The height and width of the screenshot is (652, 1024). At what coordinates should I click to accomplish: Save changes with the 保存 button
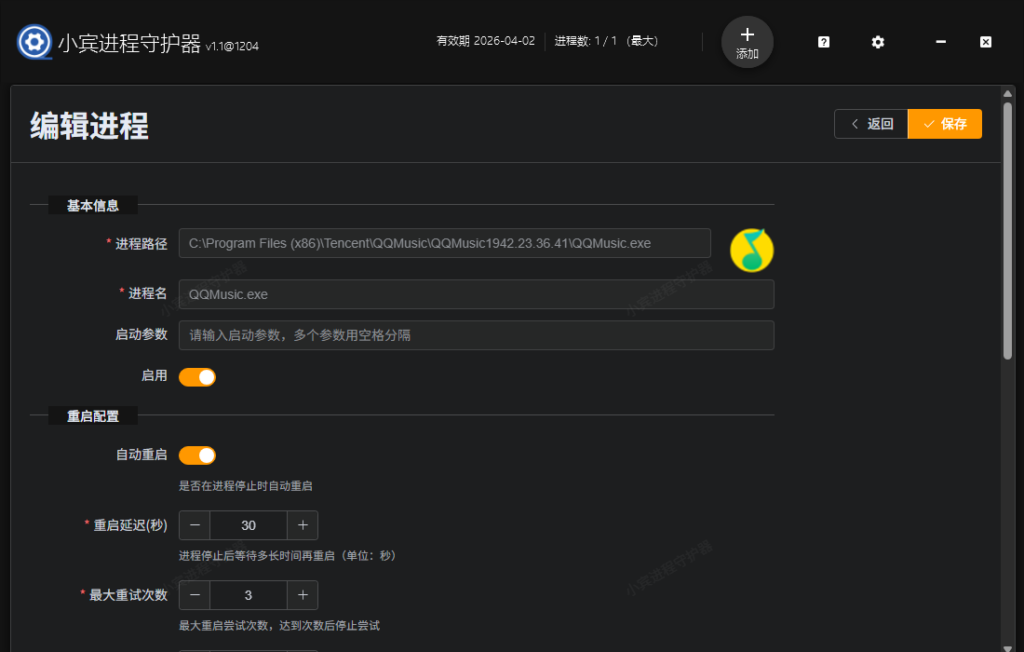pos(944,123)
